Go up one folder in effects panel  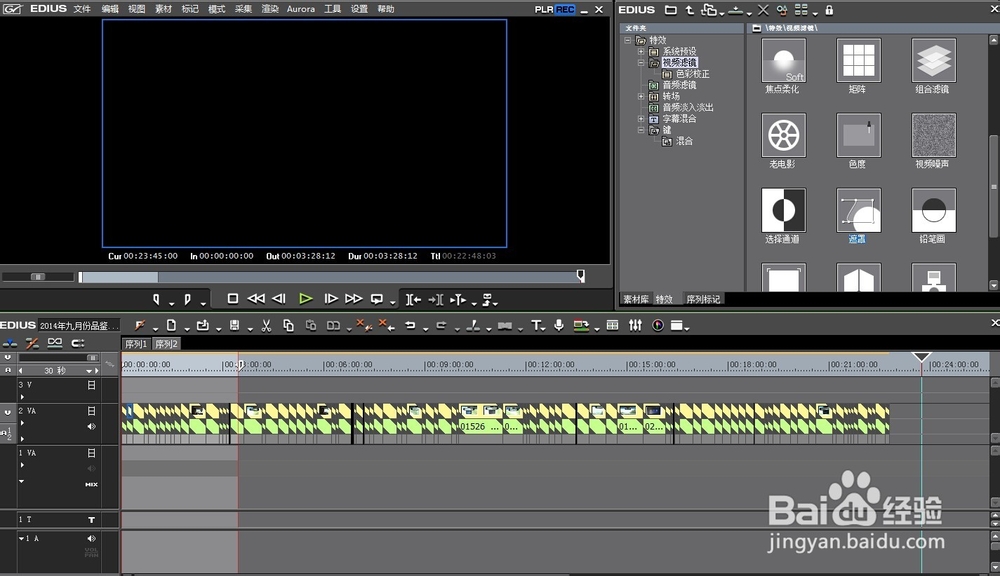pos(689,10)
